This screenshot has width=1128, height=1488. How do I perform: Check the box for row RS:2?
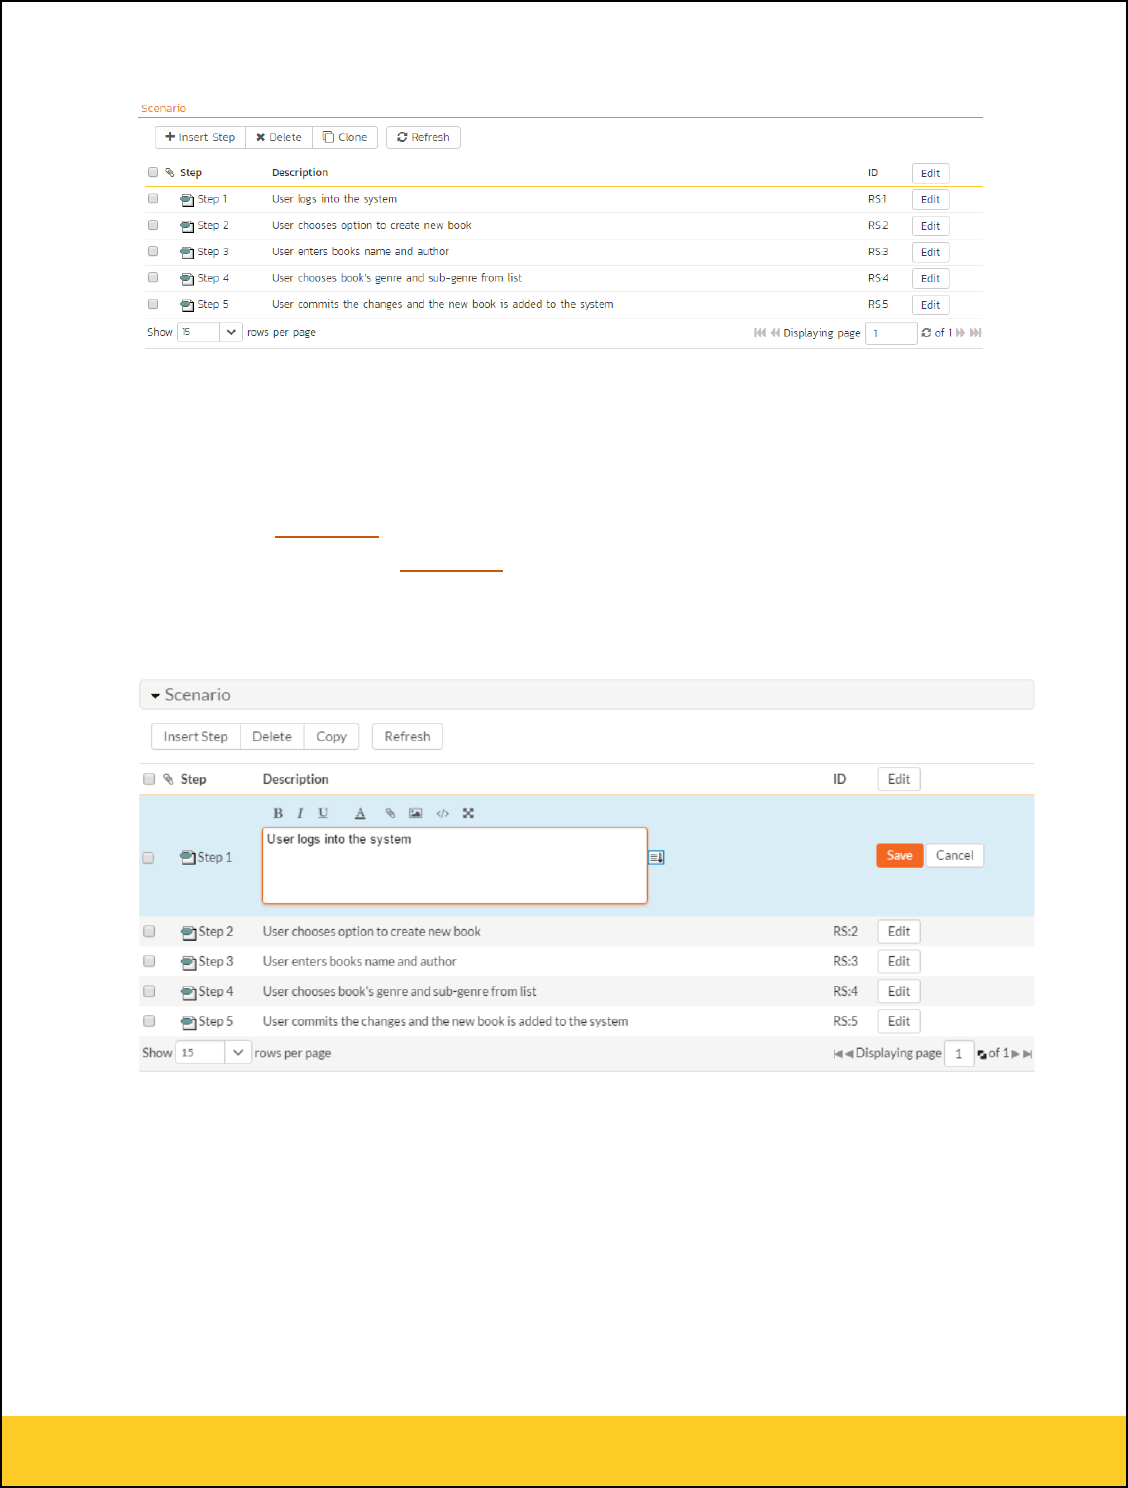pos(149,931)
